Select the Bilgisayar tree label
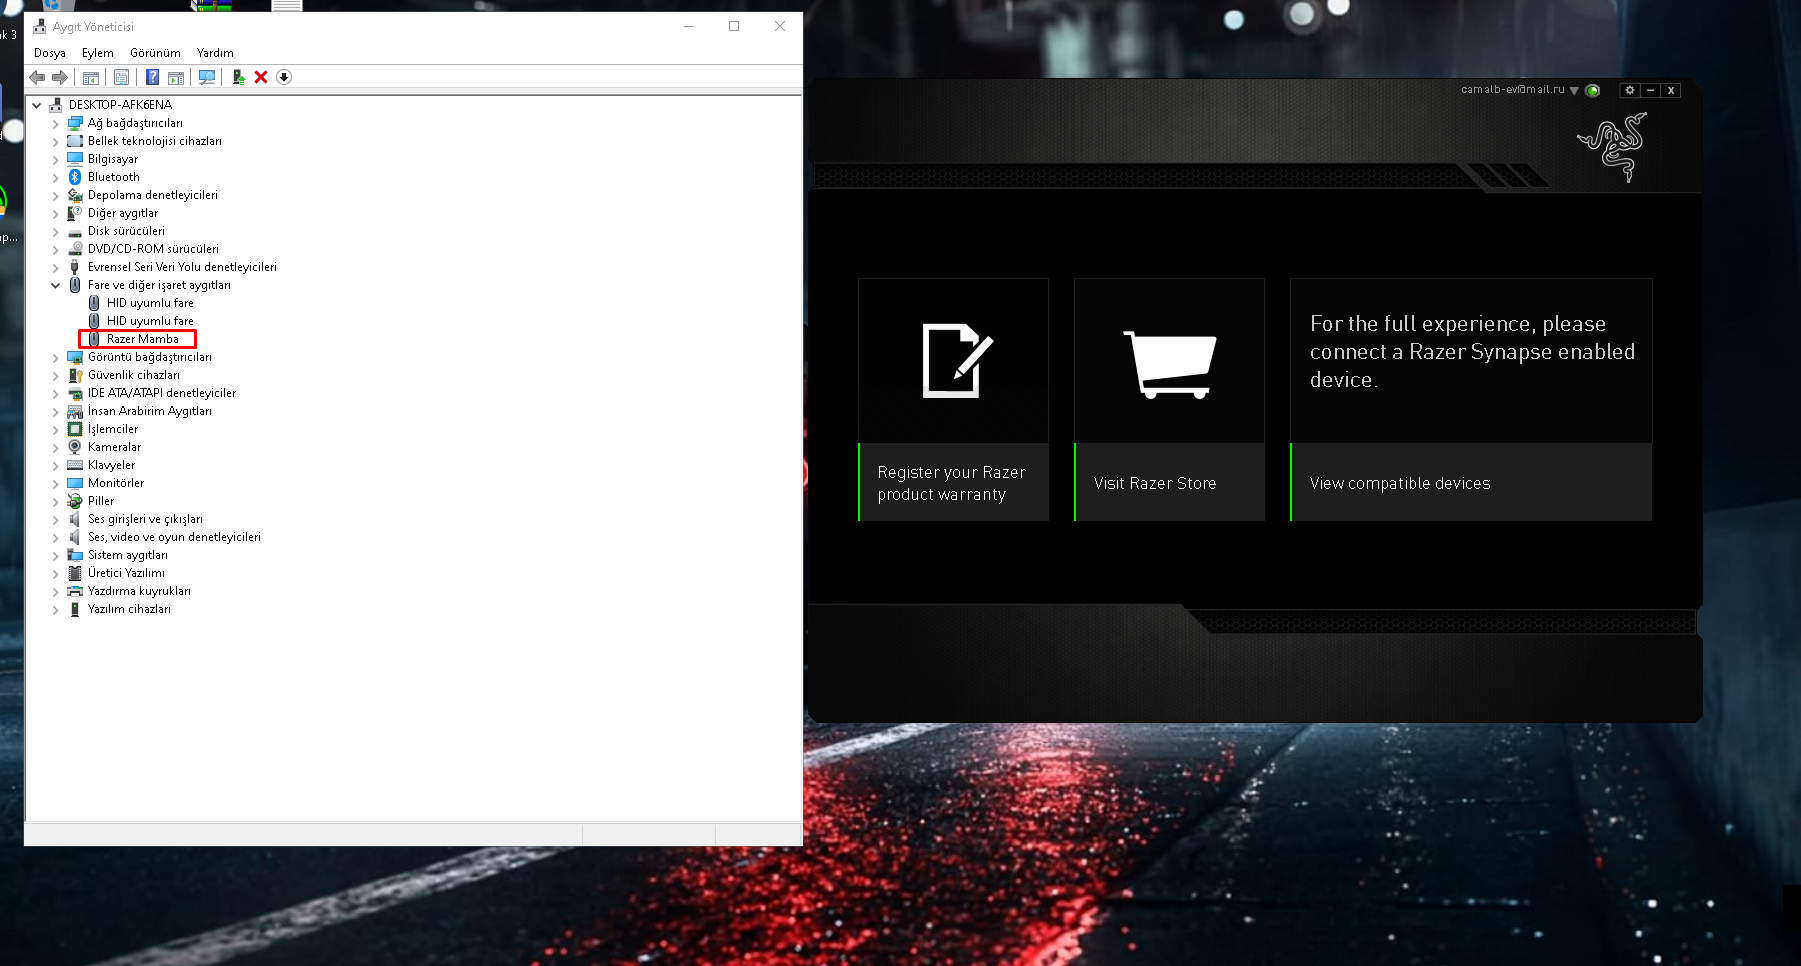The height and width of the screenshot is (966, 1801). pyautogui.click(x=113, y=159)
